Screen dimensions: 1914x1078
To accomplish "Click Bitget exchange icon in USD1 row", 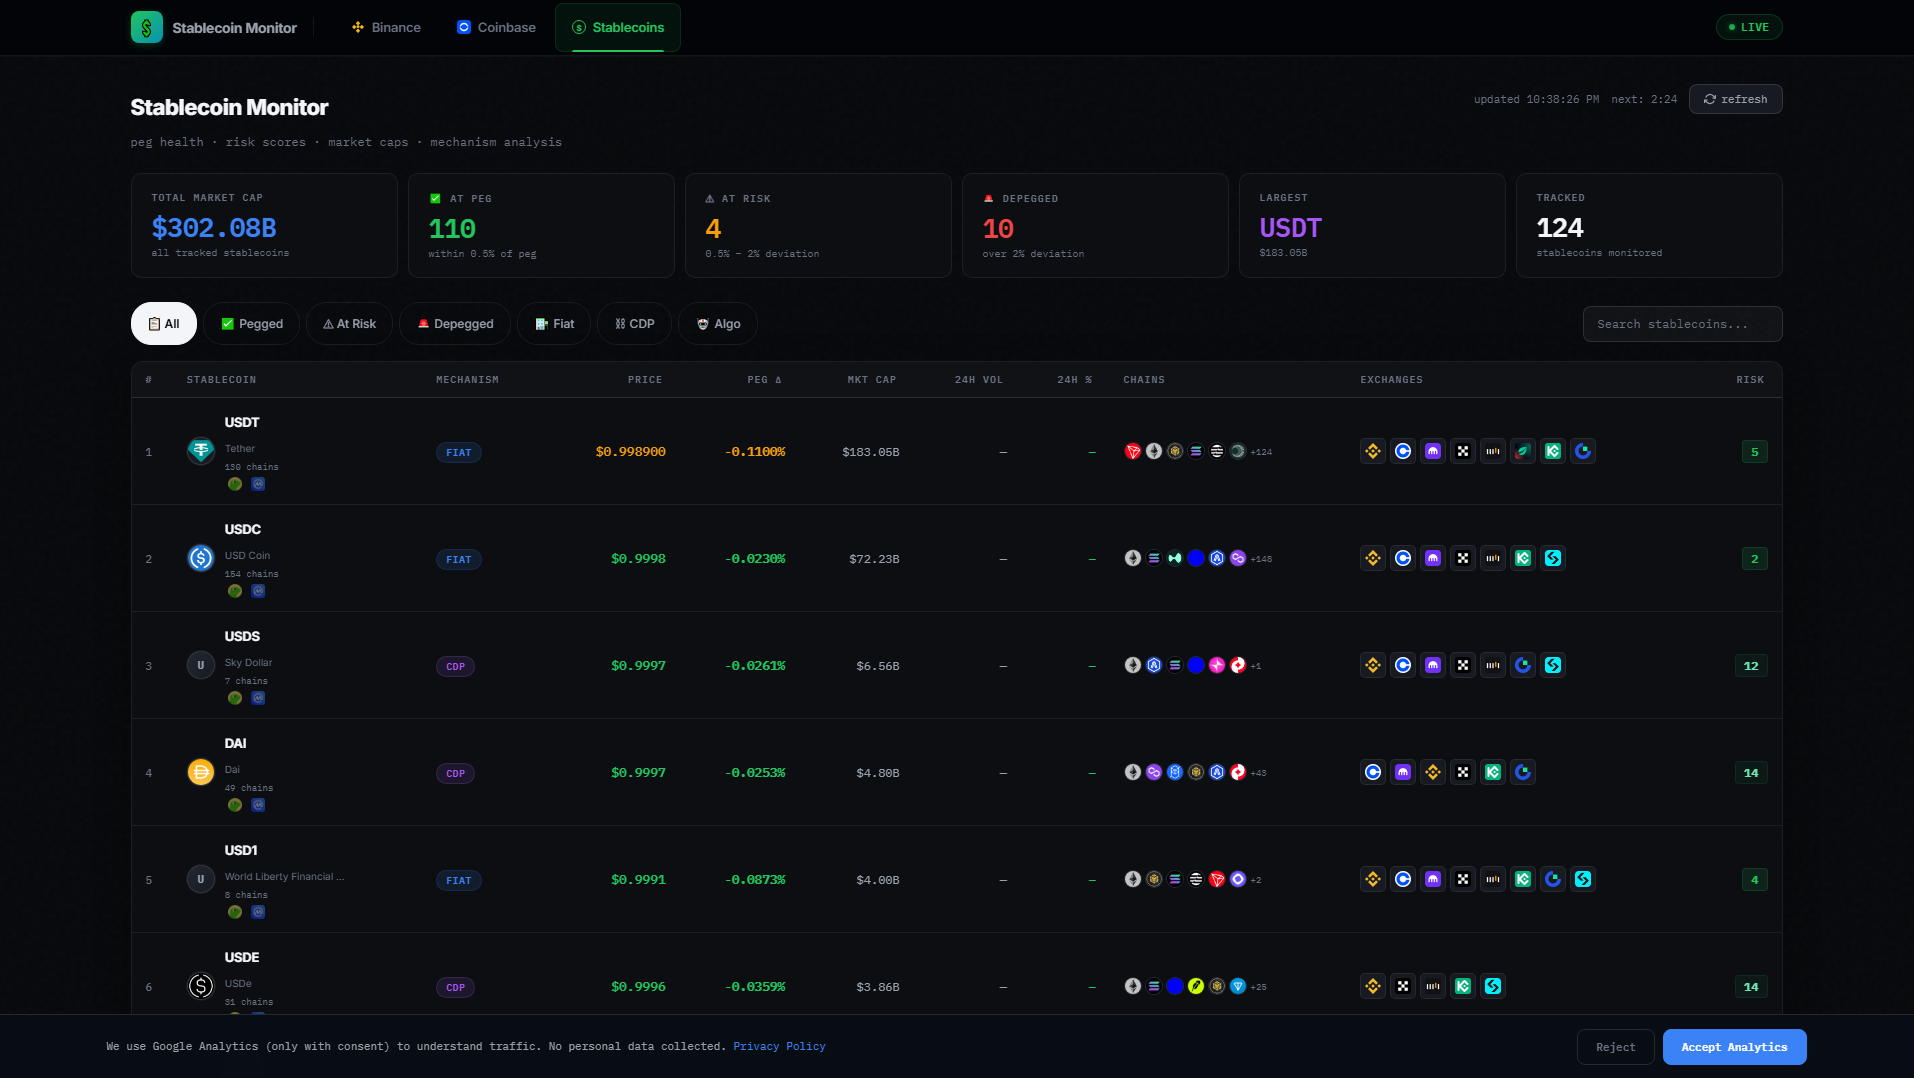I will pyautogui.click(x=1583, y=879).
